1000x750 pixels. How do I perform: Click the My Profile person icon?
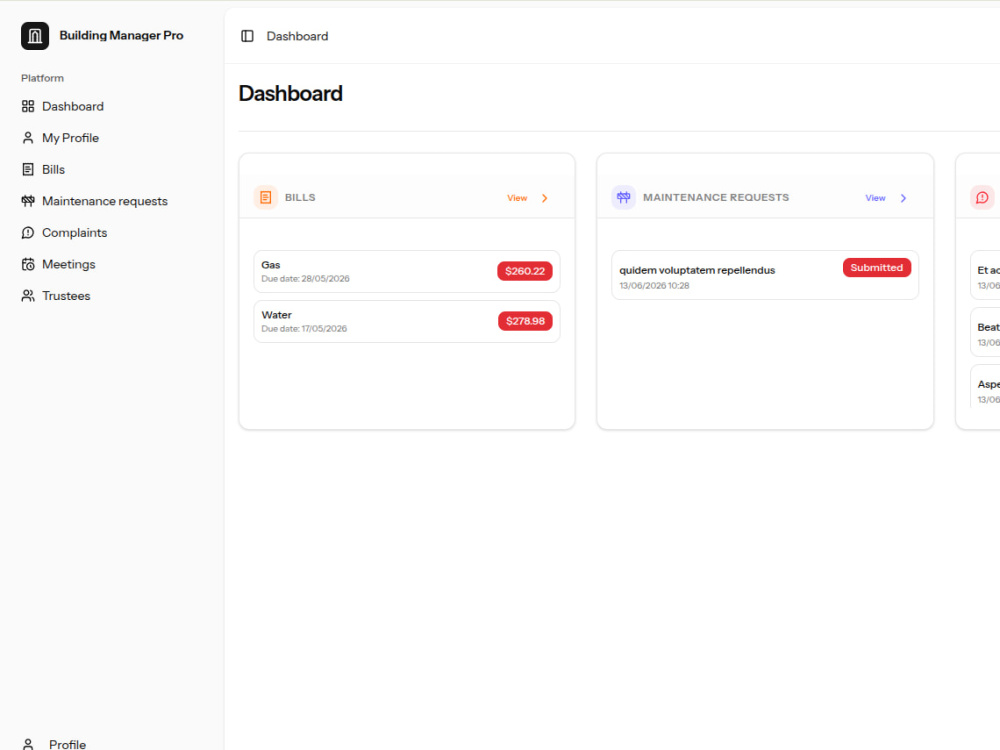click(x=28, y=138)
